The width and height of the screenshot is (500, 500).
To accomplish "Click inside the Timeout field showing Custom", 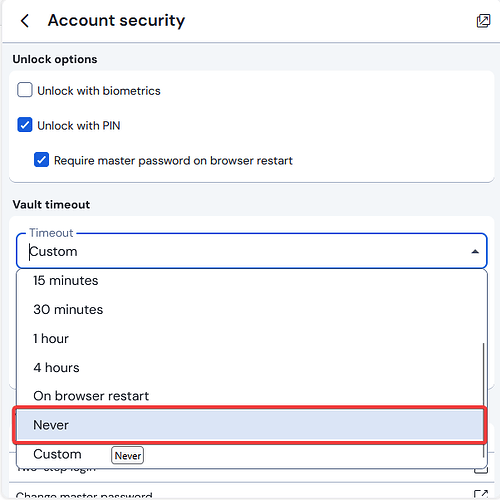I will (x=252, y=251).
